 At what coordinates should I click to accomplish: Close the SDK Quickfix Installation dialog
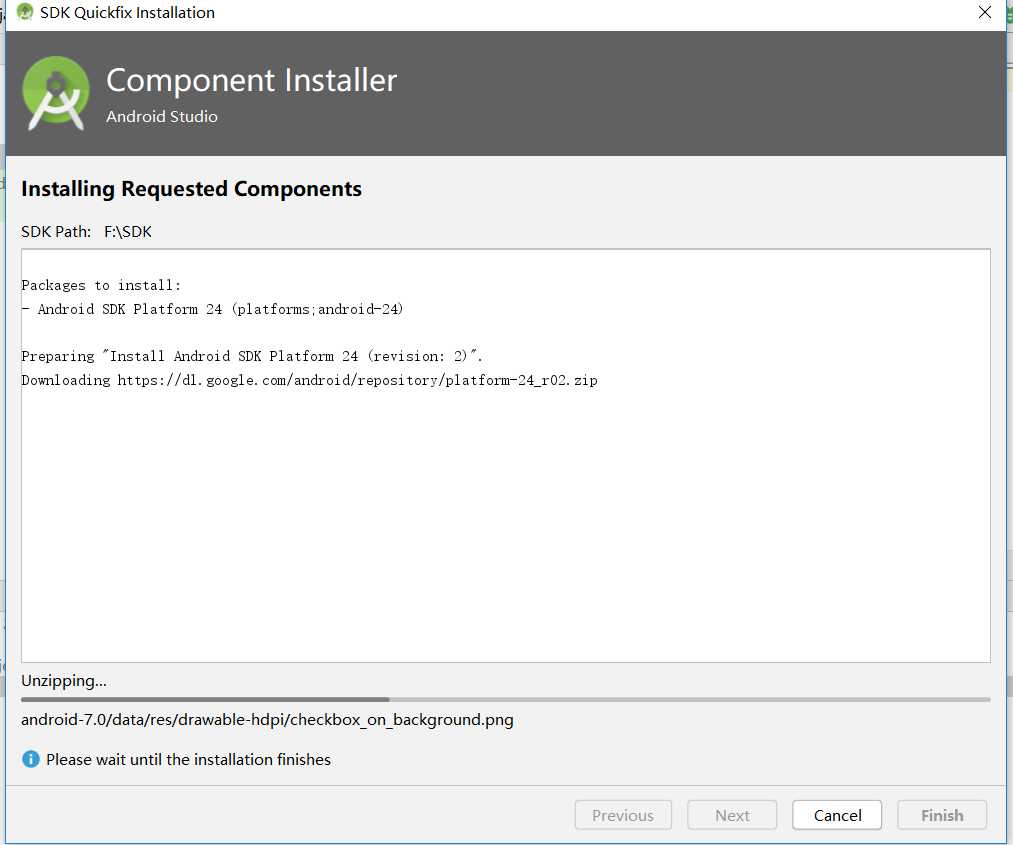985,12
